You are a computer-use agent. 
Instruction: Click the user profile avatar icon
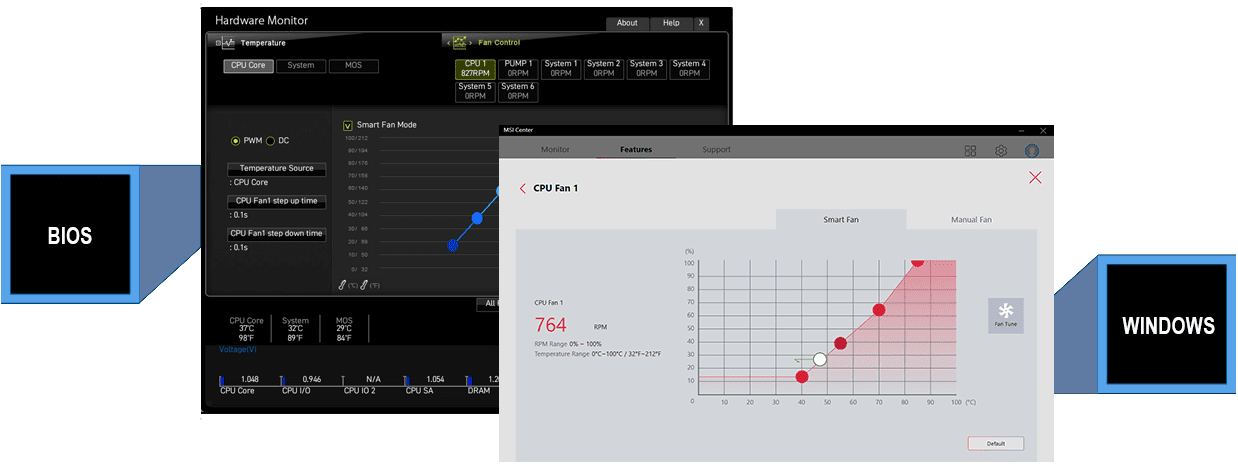[x=1032, y=150]
